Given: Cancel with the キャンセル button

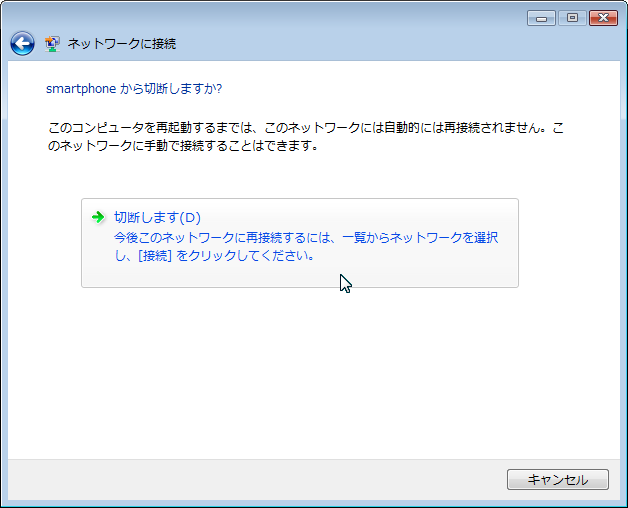Looking at the screenshot, I should click(558, 479).
